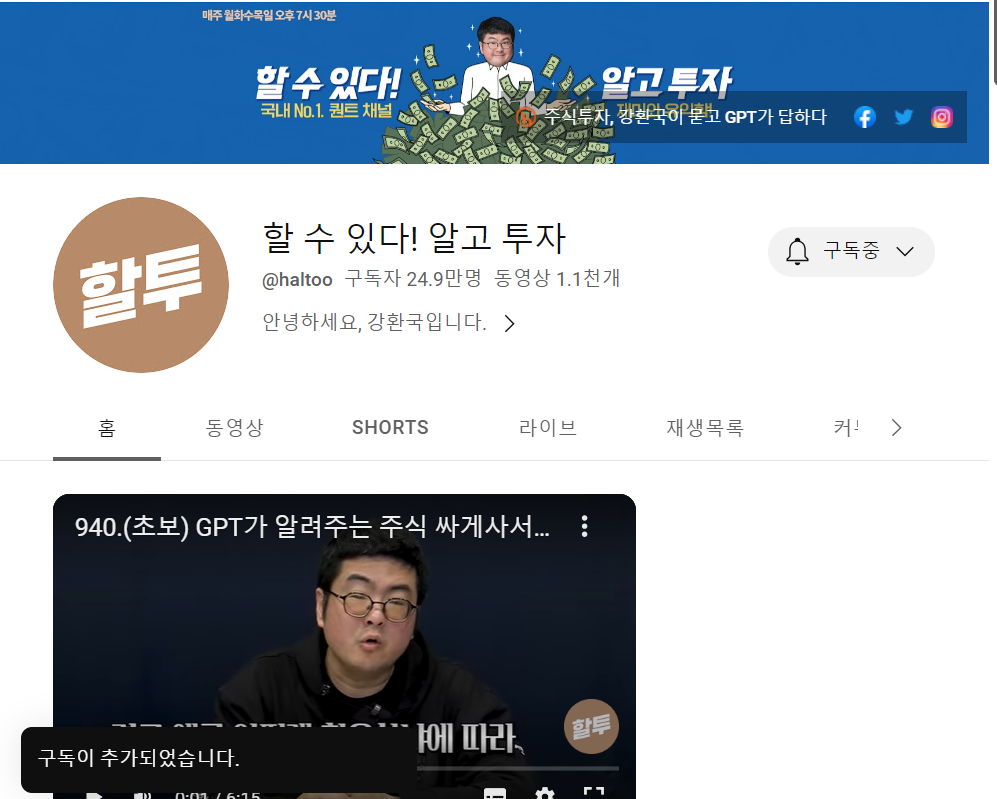This screenshot has height=799, width=997.
Task: Click the 주식투자, 강환국이 묻고 GPT가 답하다 banner link
Action: [x=684, y=117]
